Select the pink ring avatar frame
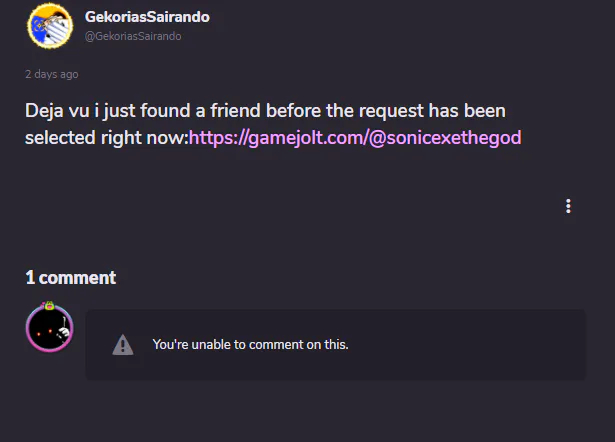 tap(49, 328)
